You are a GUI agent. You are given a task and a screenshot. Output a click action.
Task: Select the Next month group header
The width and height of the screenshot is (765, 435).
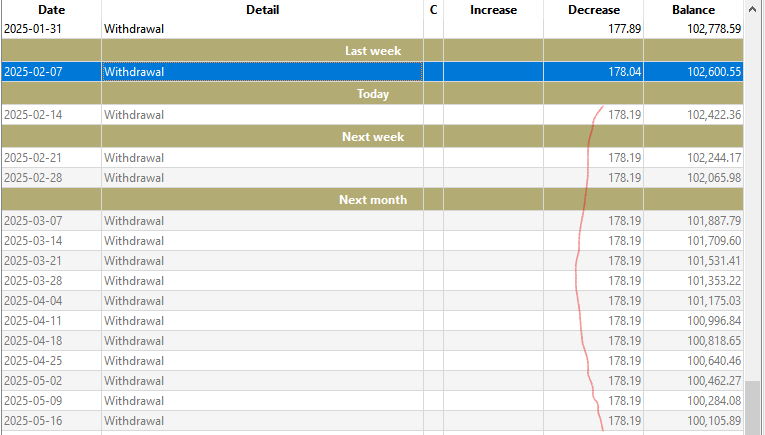[x=372, y=199]
